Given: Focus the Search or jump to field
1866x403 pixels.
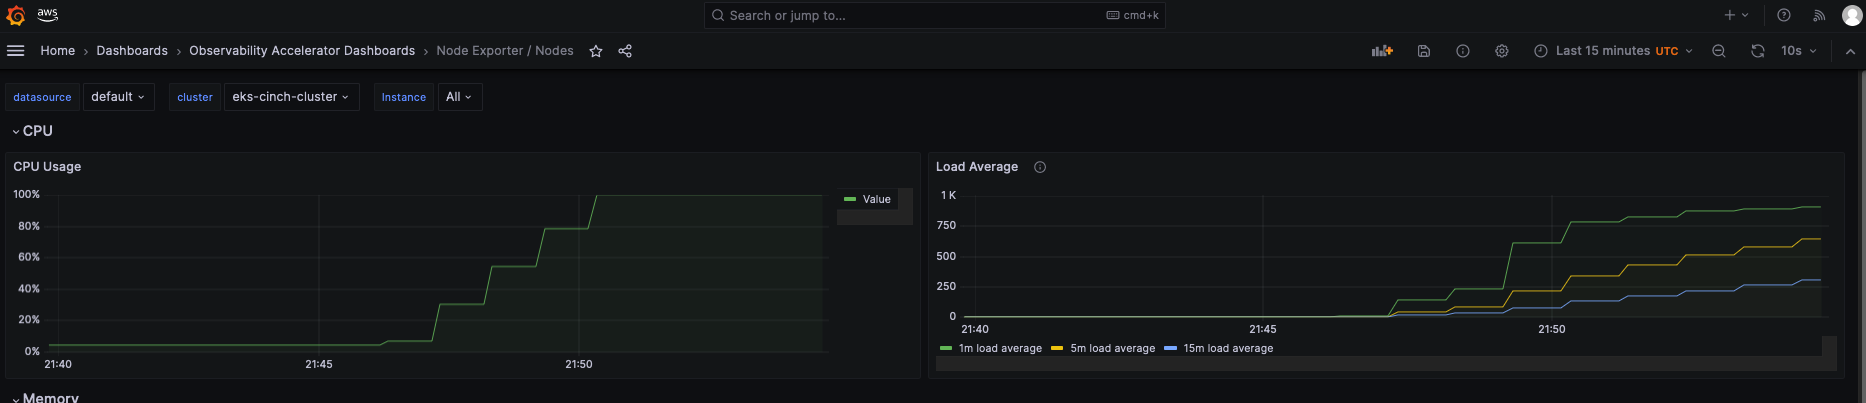Looking at the screenshot, I should tap(935, 15).
